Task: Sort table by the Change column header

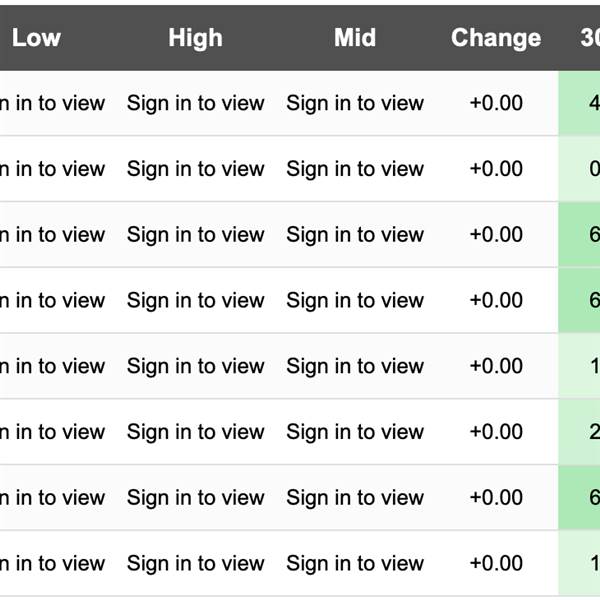Action: [496, 38]
